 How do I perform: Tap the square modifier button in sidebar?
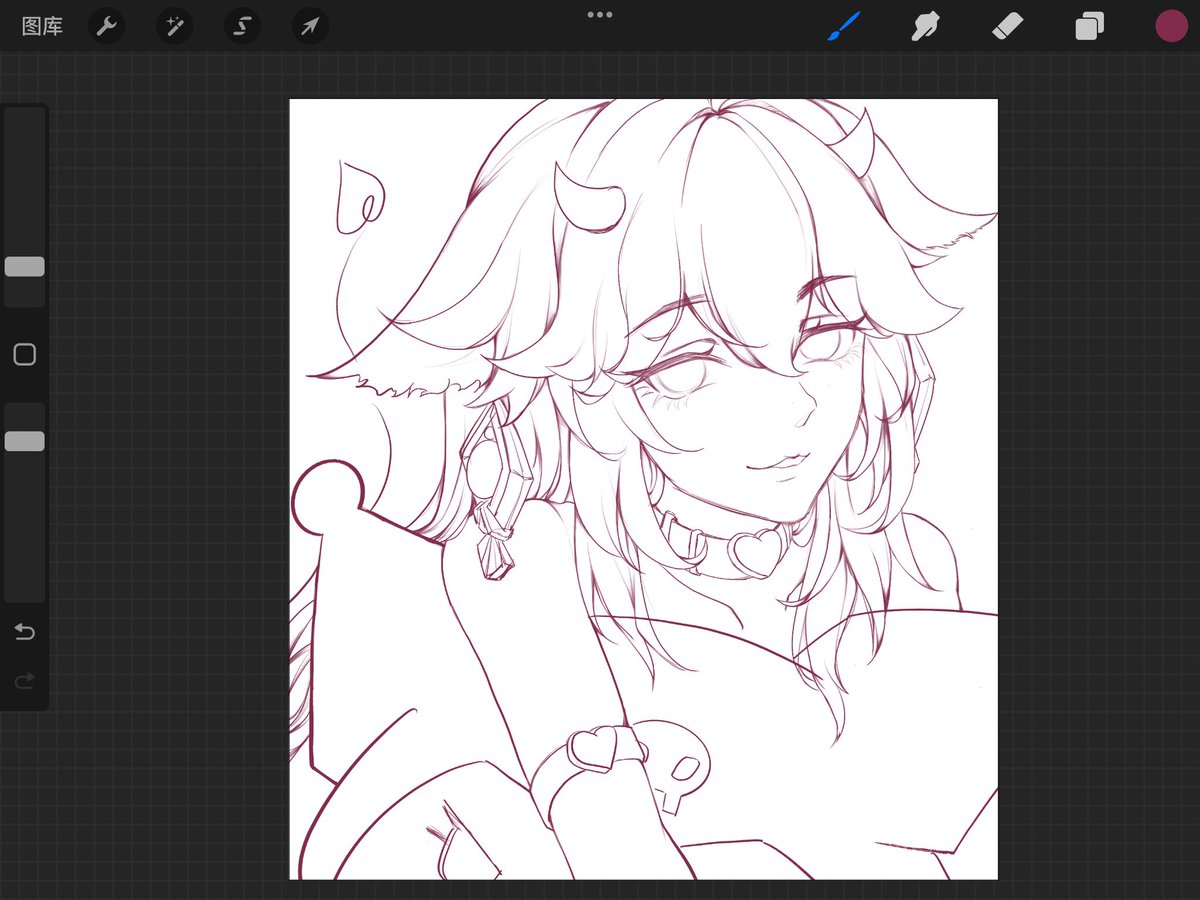(x=24, y=354)
